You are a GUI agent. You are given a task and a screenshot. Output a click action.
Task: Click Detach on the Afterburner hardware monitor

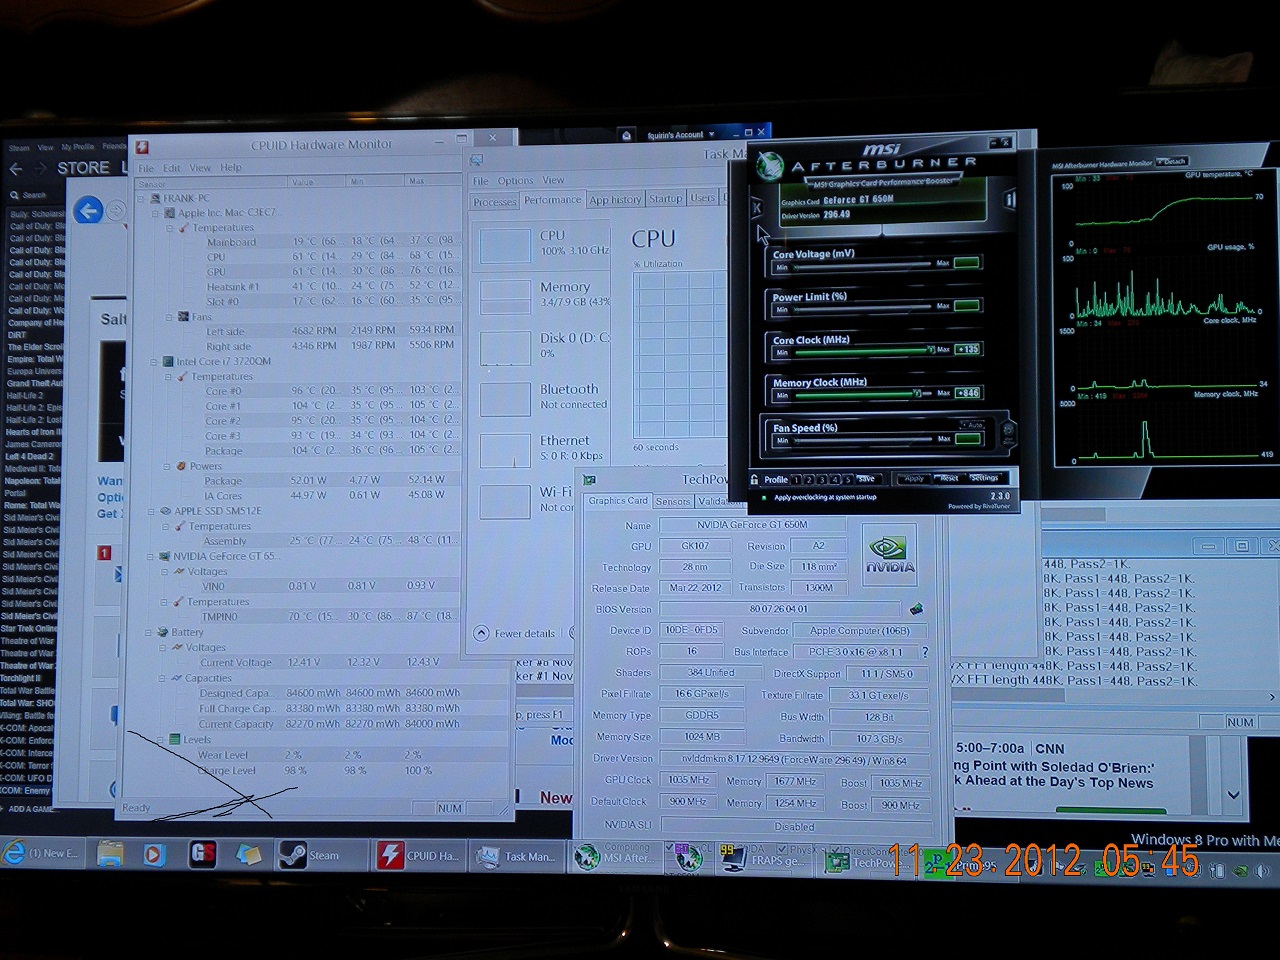pyautogui.click(x=1172, y=162)
